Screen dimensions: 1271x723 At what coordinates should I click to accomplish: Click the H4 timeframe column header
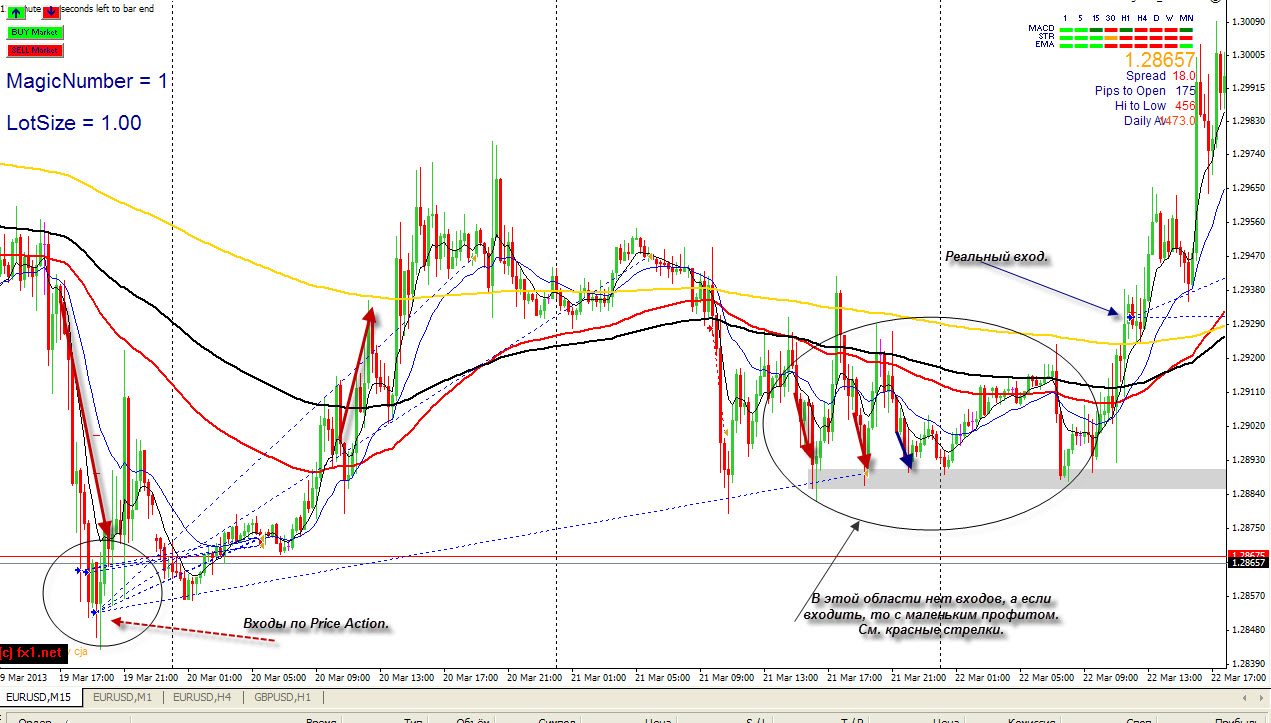point(1142,18)
